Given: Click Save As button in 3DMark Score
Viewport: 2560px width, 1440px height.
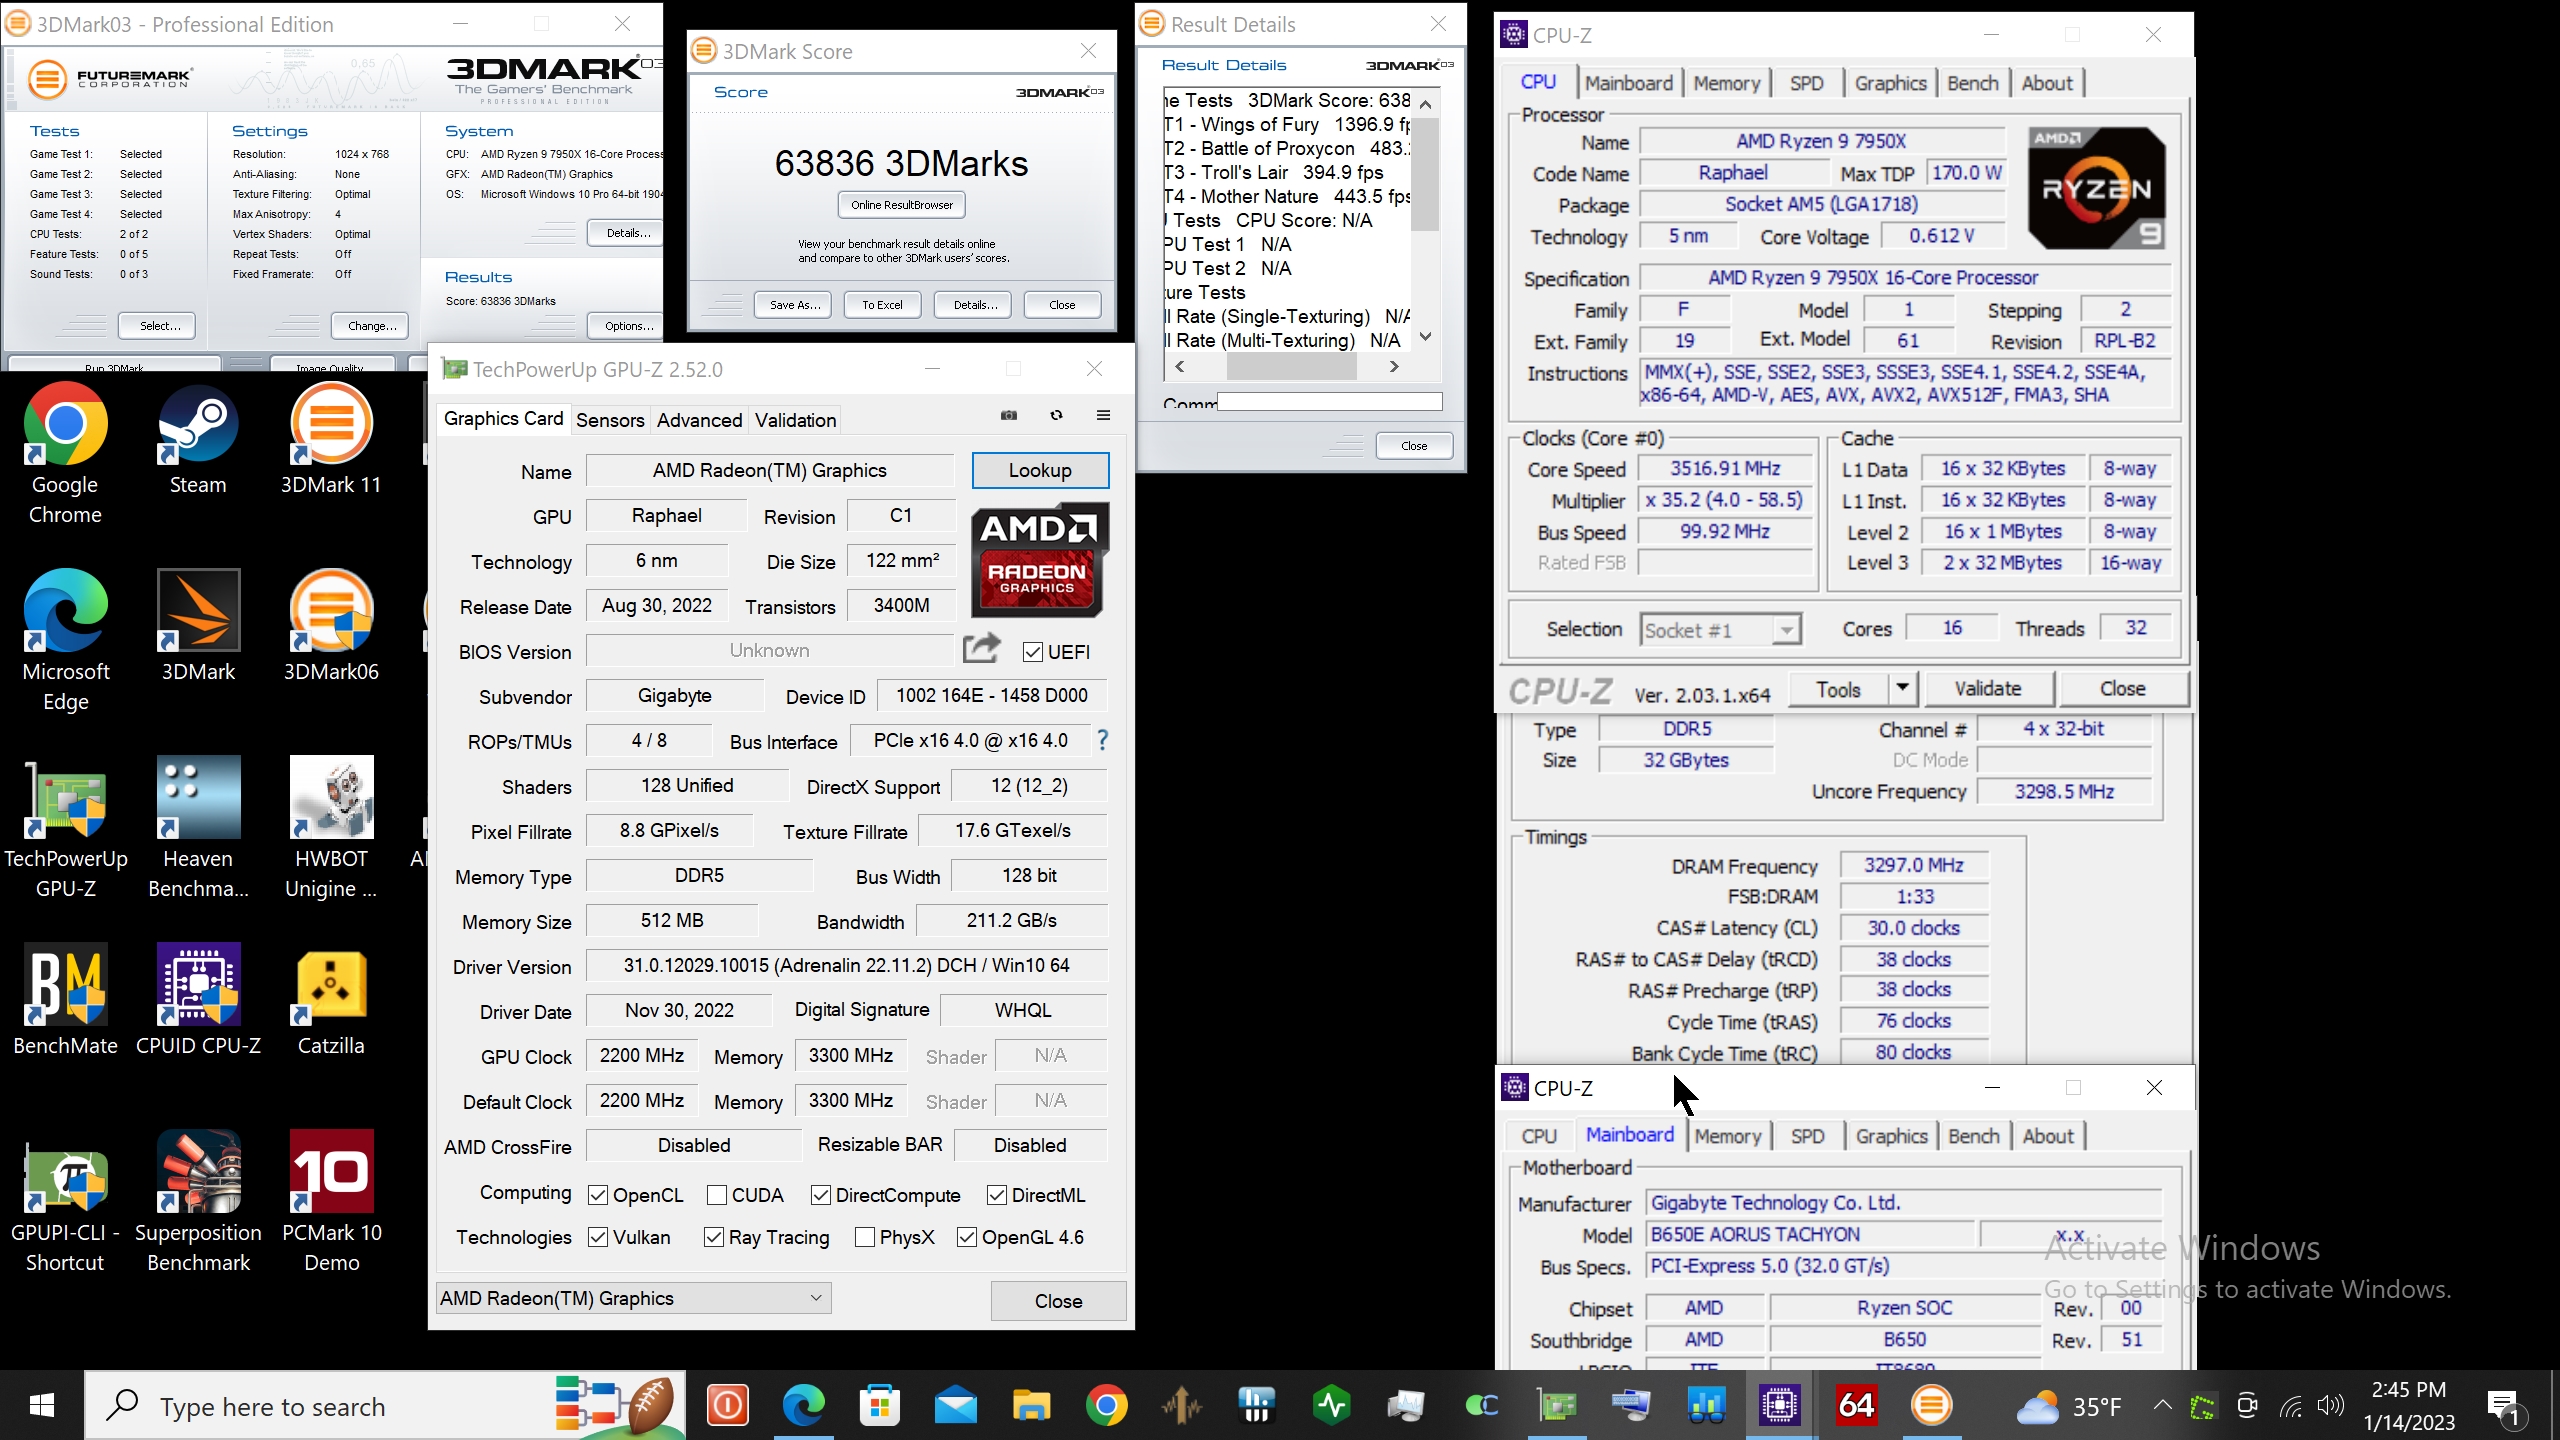Looking at the screenshot, I should (x=795, y=305).
